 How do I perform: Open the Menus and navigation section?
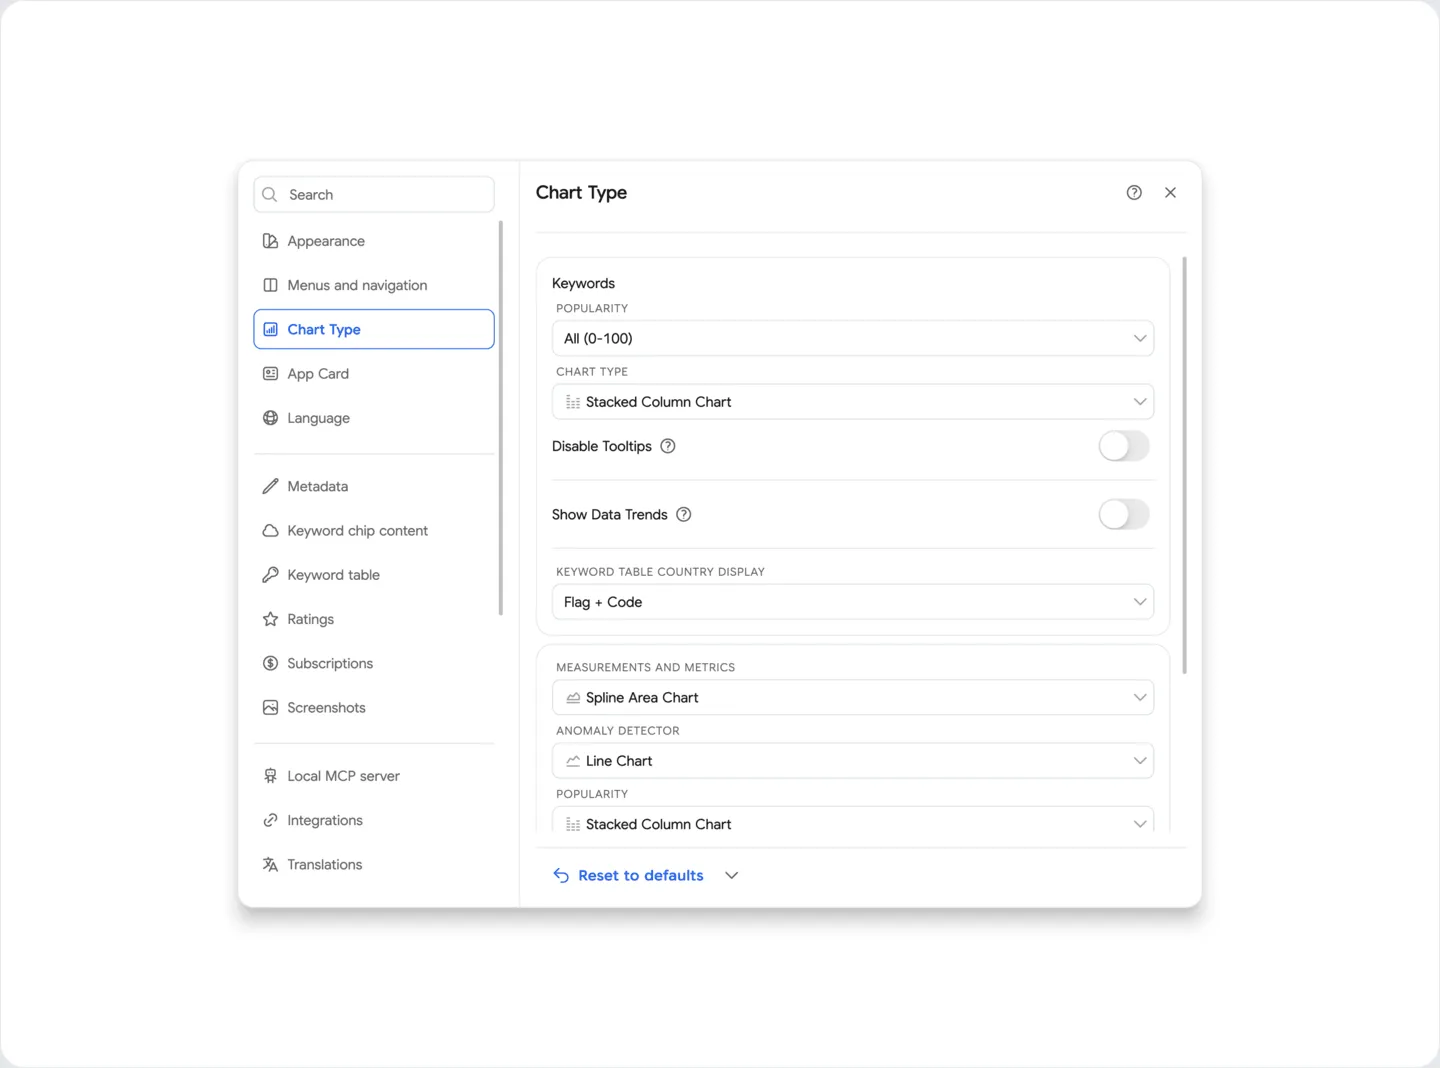(x=374, y=285)
